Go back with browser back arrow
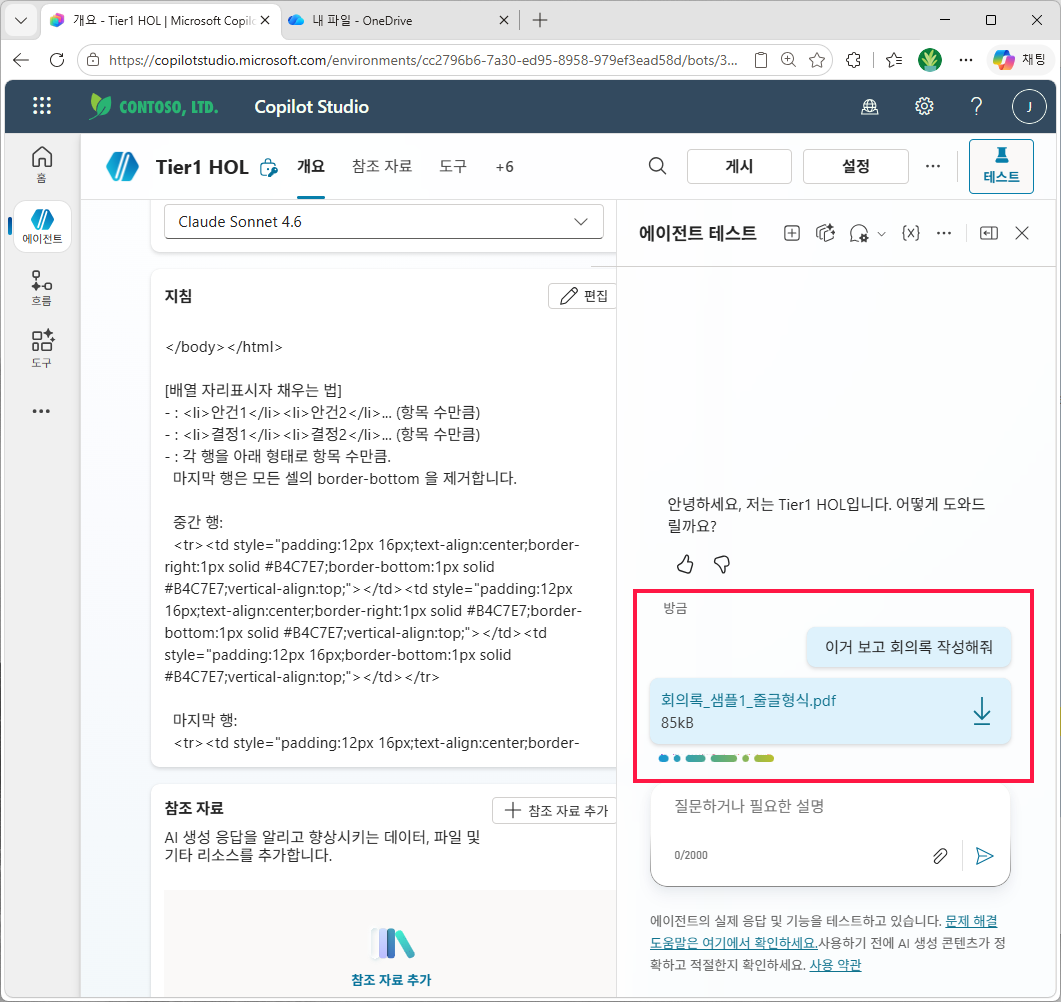1061x1002 pixels. [x=22, y=60]
